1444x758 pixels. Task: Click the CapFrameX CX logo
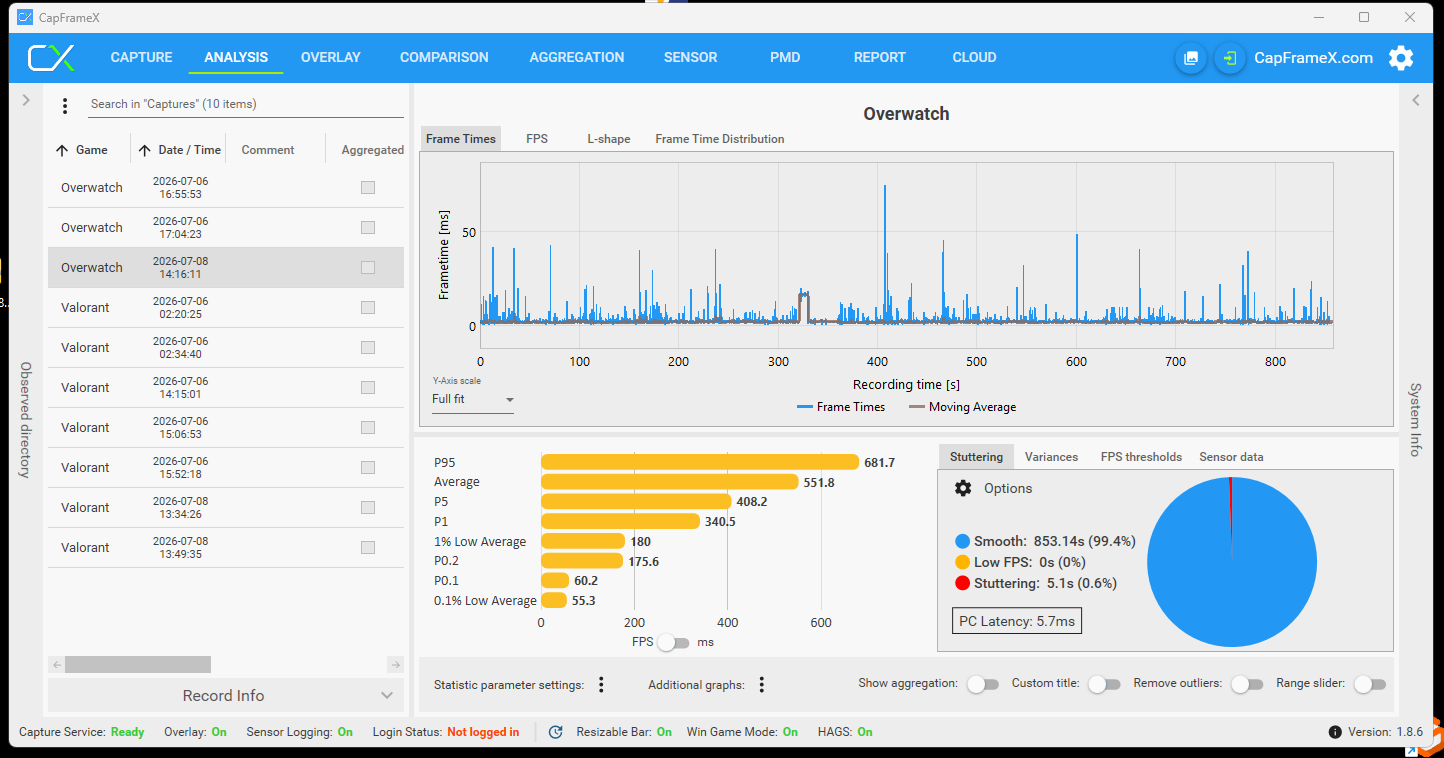(x=51, y=58)
